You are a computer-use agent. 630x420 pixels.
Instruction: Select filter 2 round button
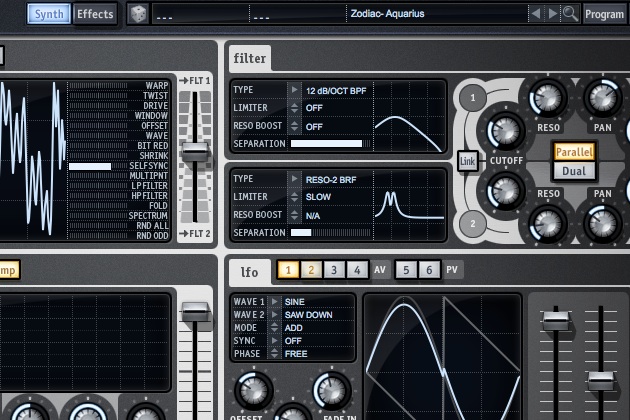472,224
